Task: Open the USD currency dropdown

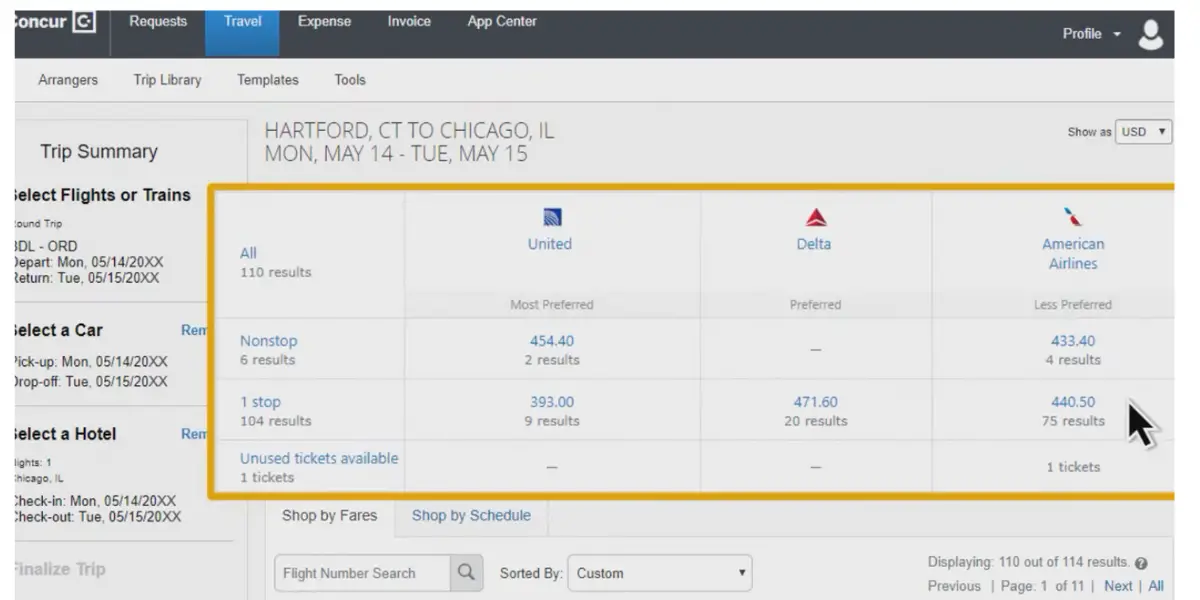Action: tap(1143, 131)
